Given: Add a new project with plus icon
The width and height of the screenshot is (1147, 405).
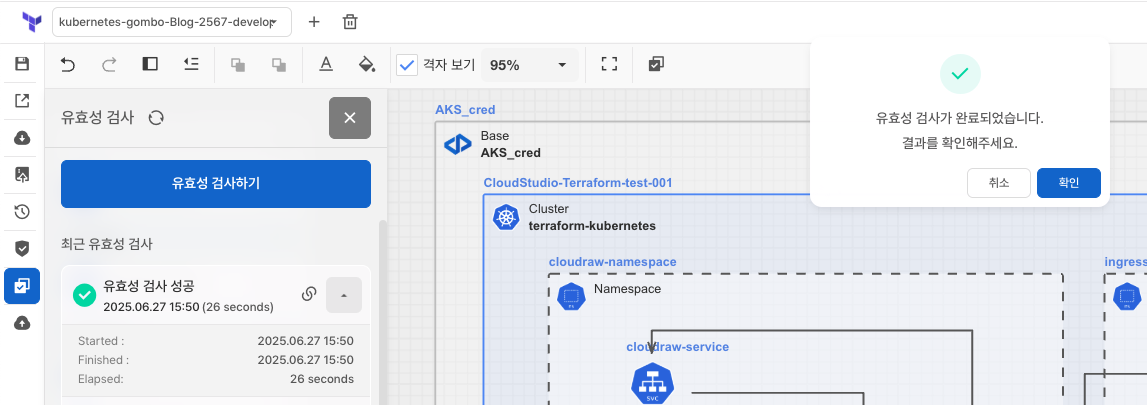Looking at the screenshot, I should 314,22.
